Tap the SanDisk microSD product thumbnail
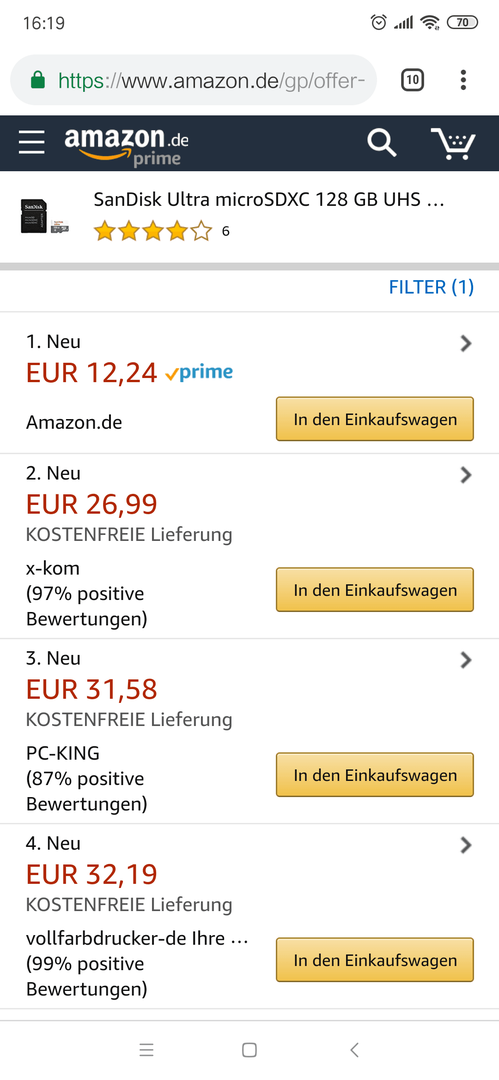Image resolution: width=499 pixels, height=1080 pixels. tap(45, 216)
